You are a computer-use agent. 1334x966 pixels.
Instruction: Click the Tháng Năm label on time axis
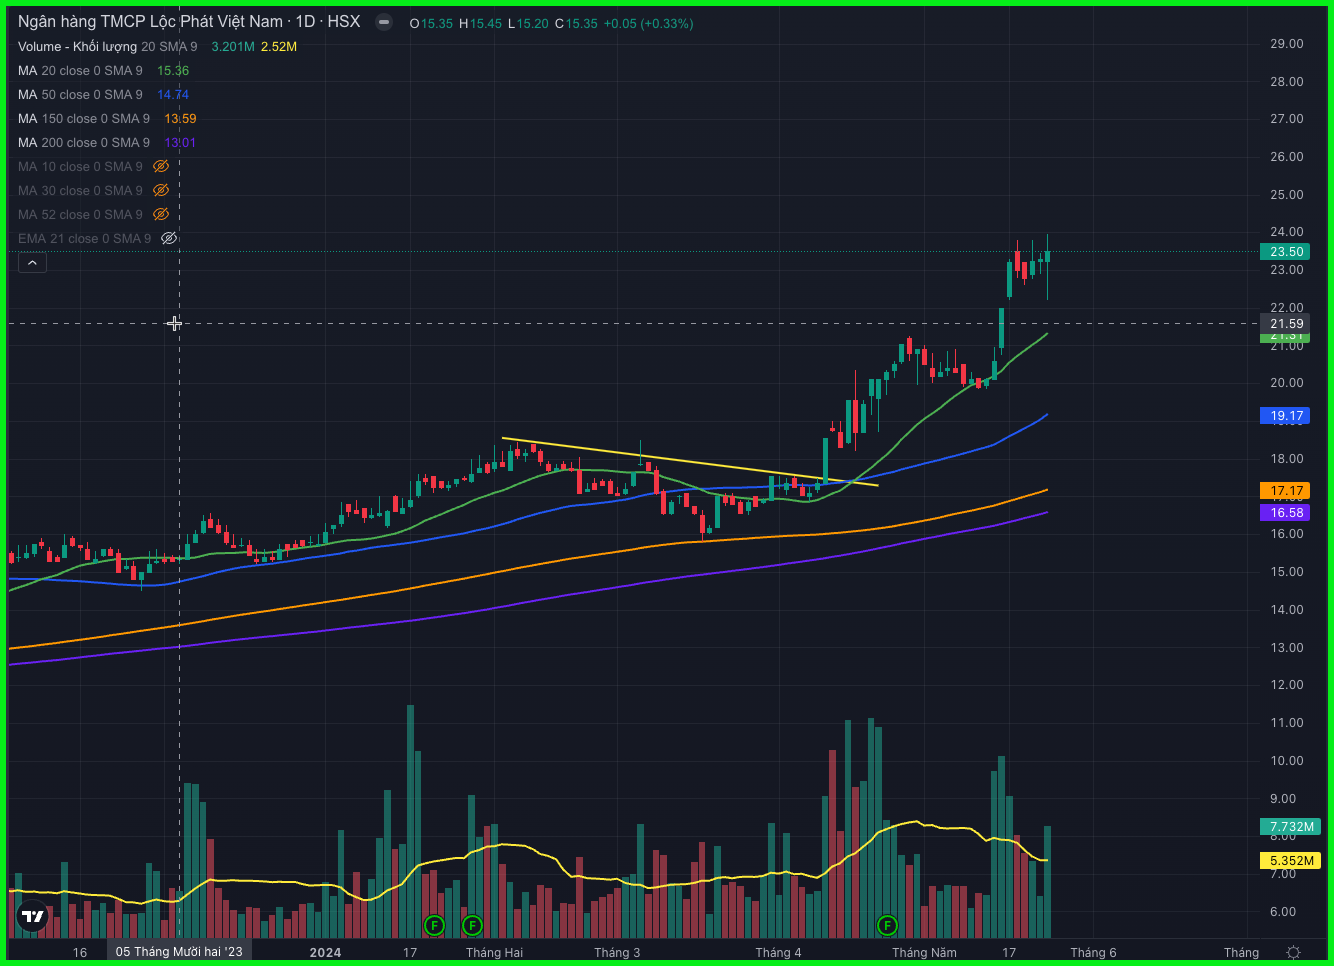click(x=924, y=952)
